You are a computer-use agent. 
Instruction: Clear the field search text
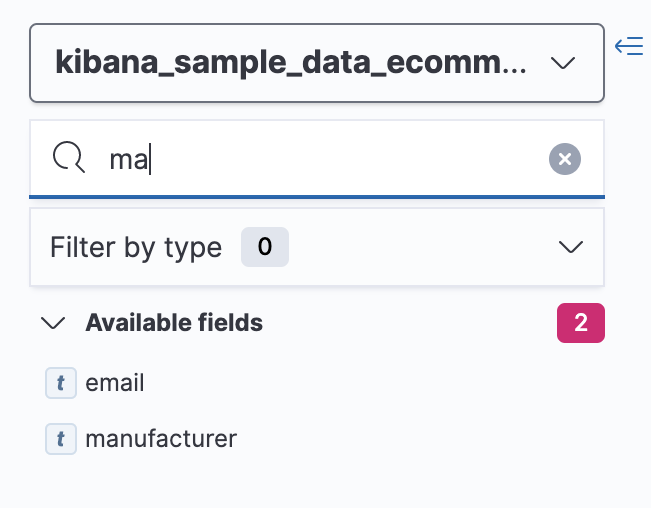pos(565,158)
